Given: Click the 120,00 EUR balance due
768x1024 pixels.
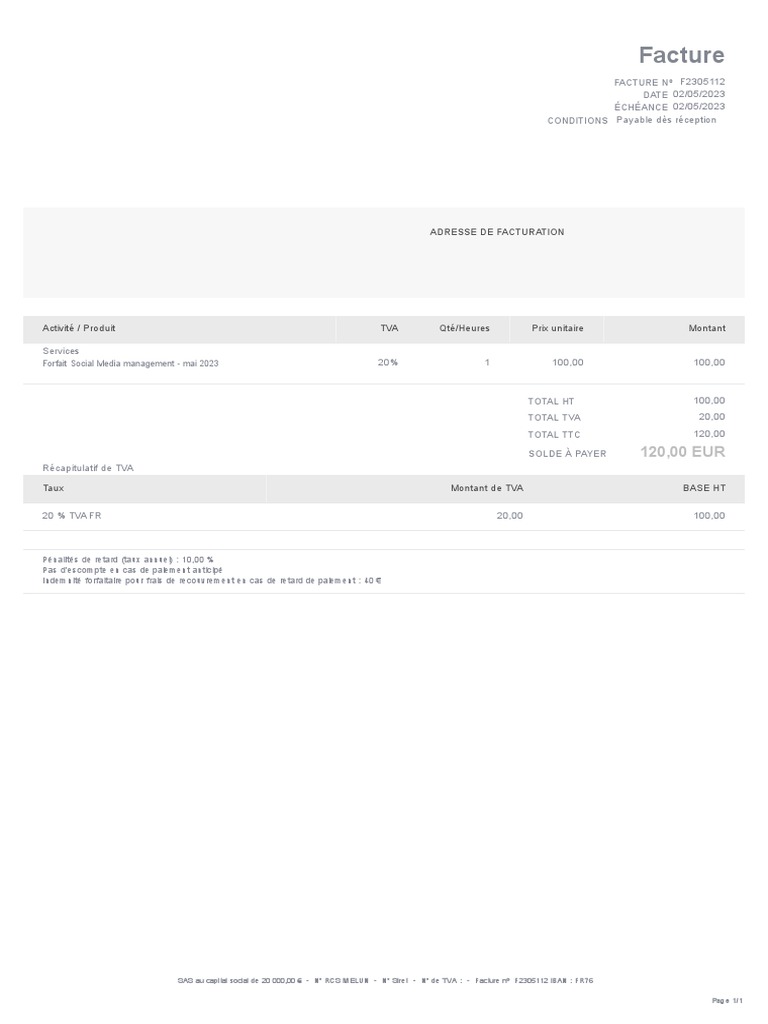Looking at the screenshot, I should tap(682, 452).
